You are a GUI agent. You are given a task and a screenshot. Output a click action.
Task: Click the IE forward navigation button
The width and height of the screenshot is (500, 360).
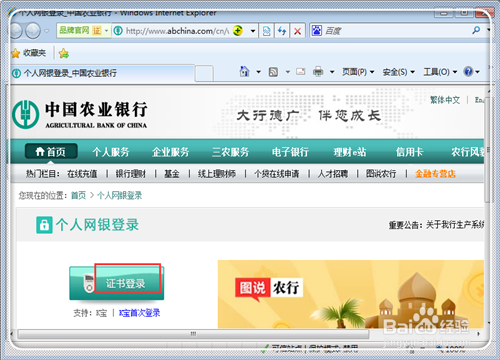33,31
